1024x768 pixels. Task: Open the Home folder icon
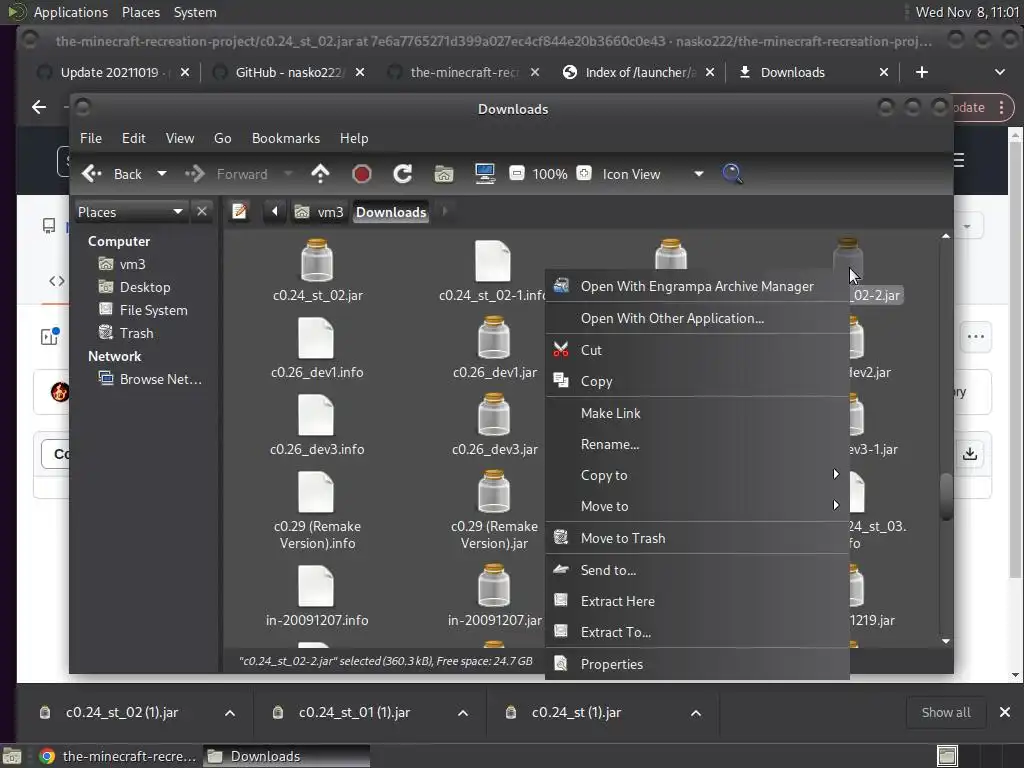click(x=444, y=174)
